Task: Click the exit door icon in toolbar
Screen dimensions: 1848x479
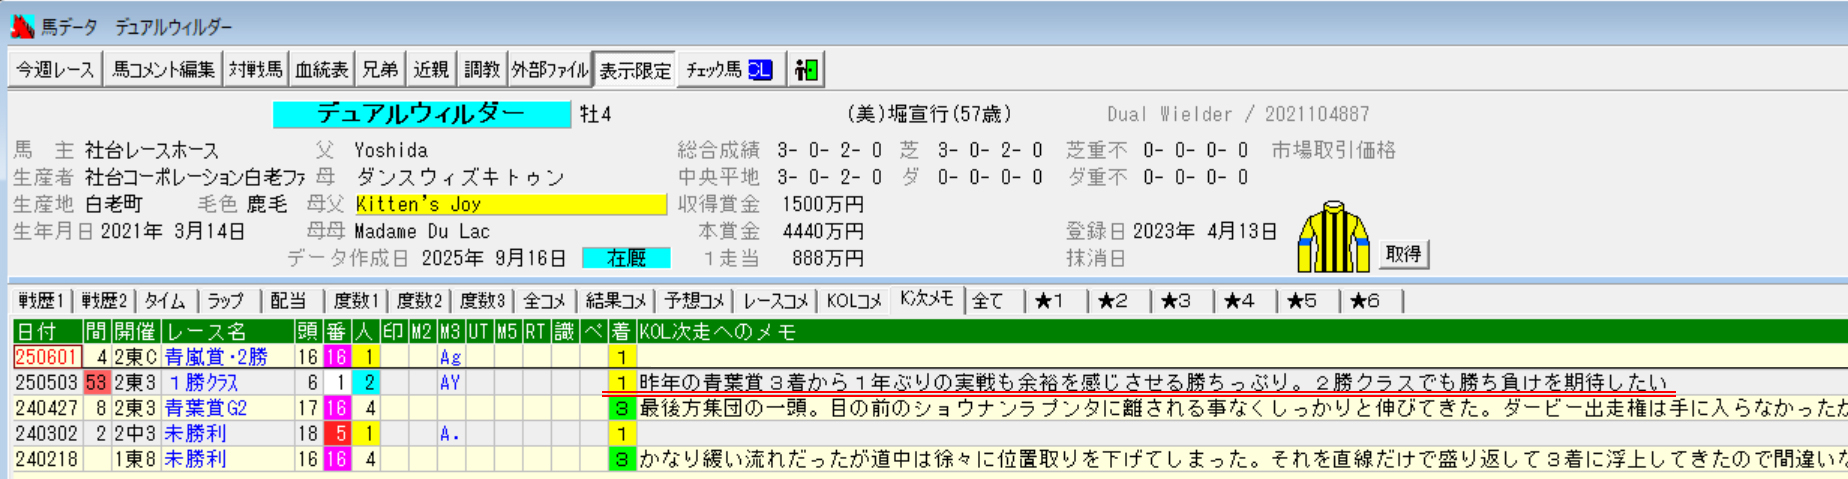Action: coord(805,70)
